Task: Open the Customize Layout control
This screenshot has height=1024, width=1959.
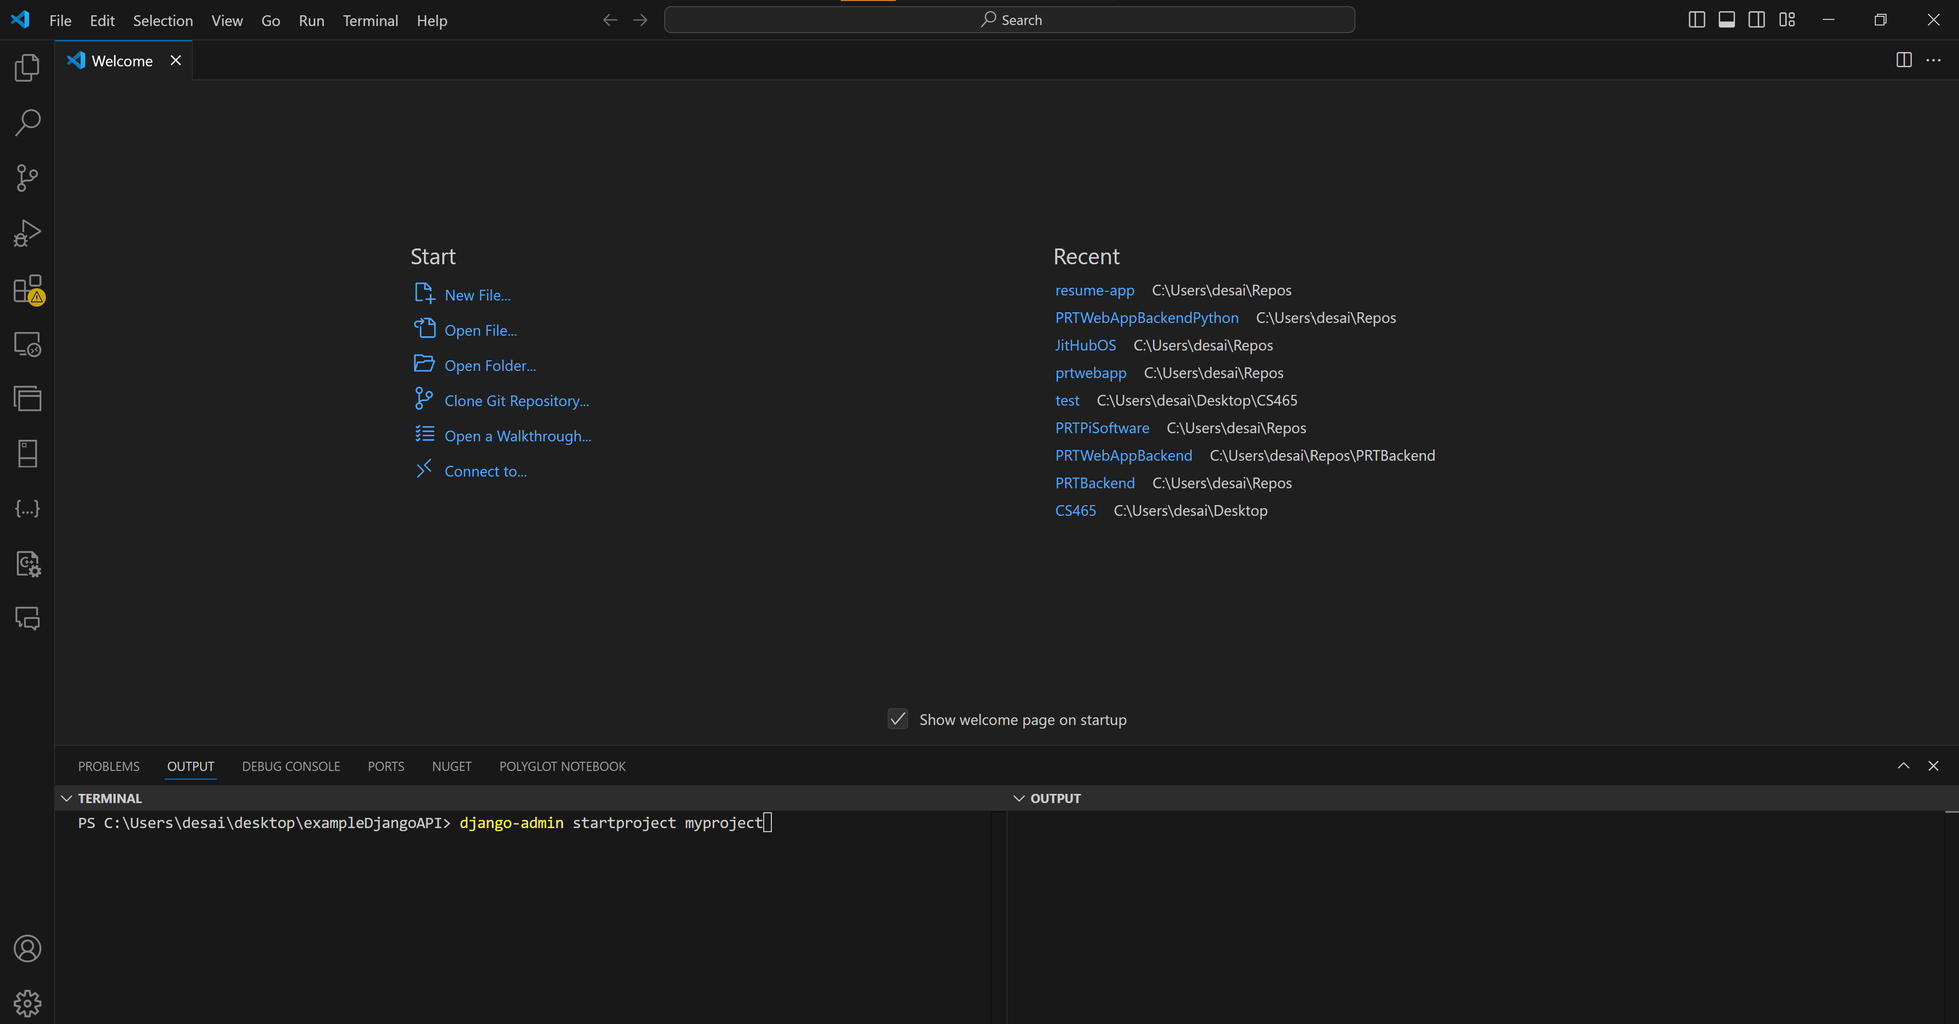Action: (x=1787, y=19)
